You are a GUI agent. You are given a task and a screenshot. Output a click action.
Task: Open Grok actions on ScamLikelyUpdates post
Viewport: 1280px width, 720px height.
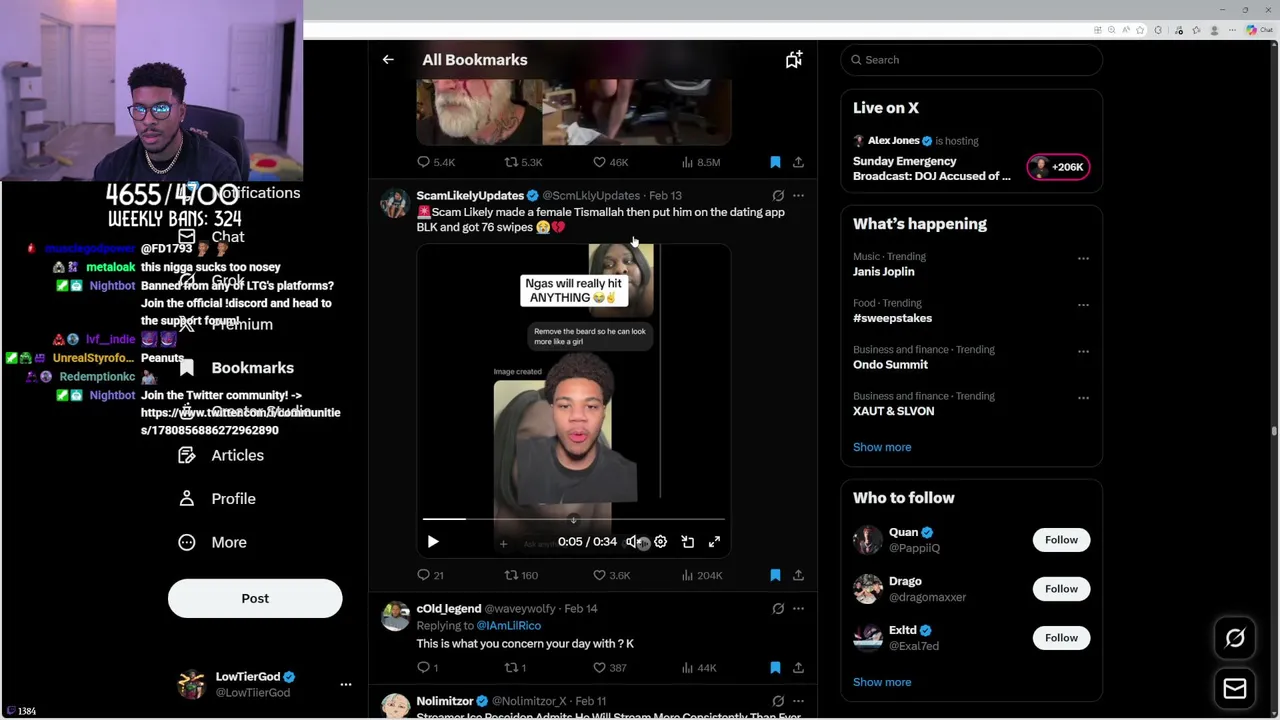tap(778, 196)
